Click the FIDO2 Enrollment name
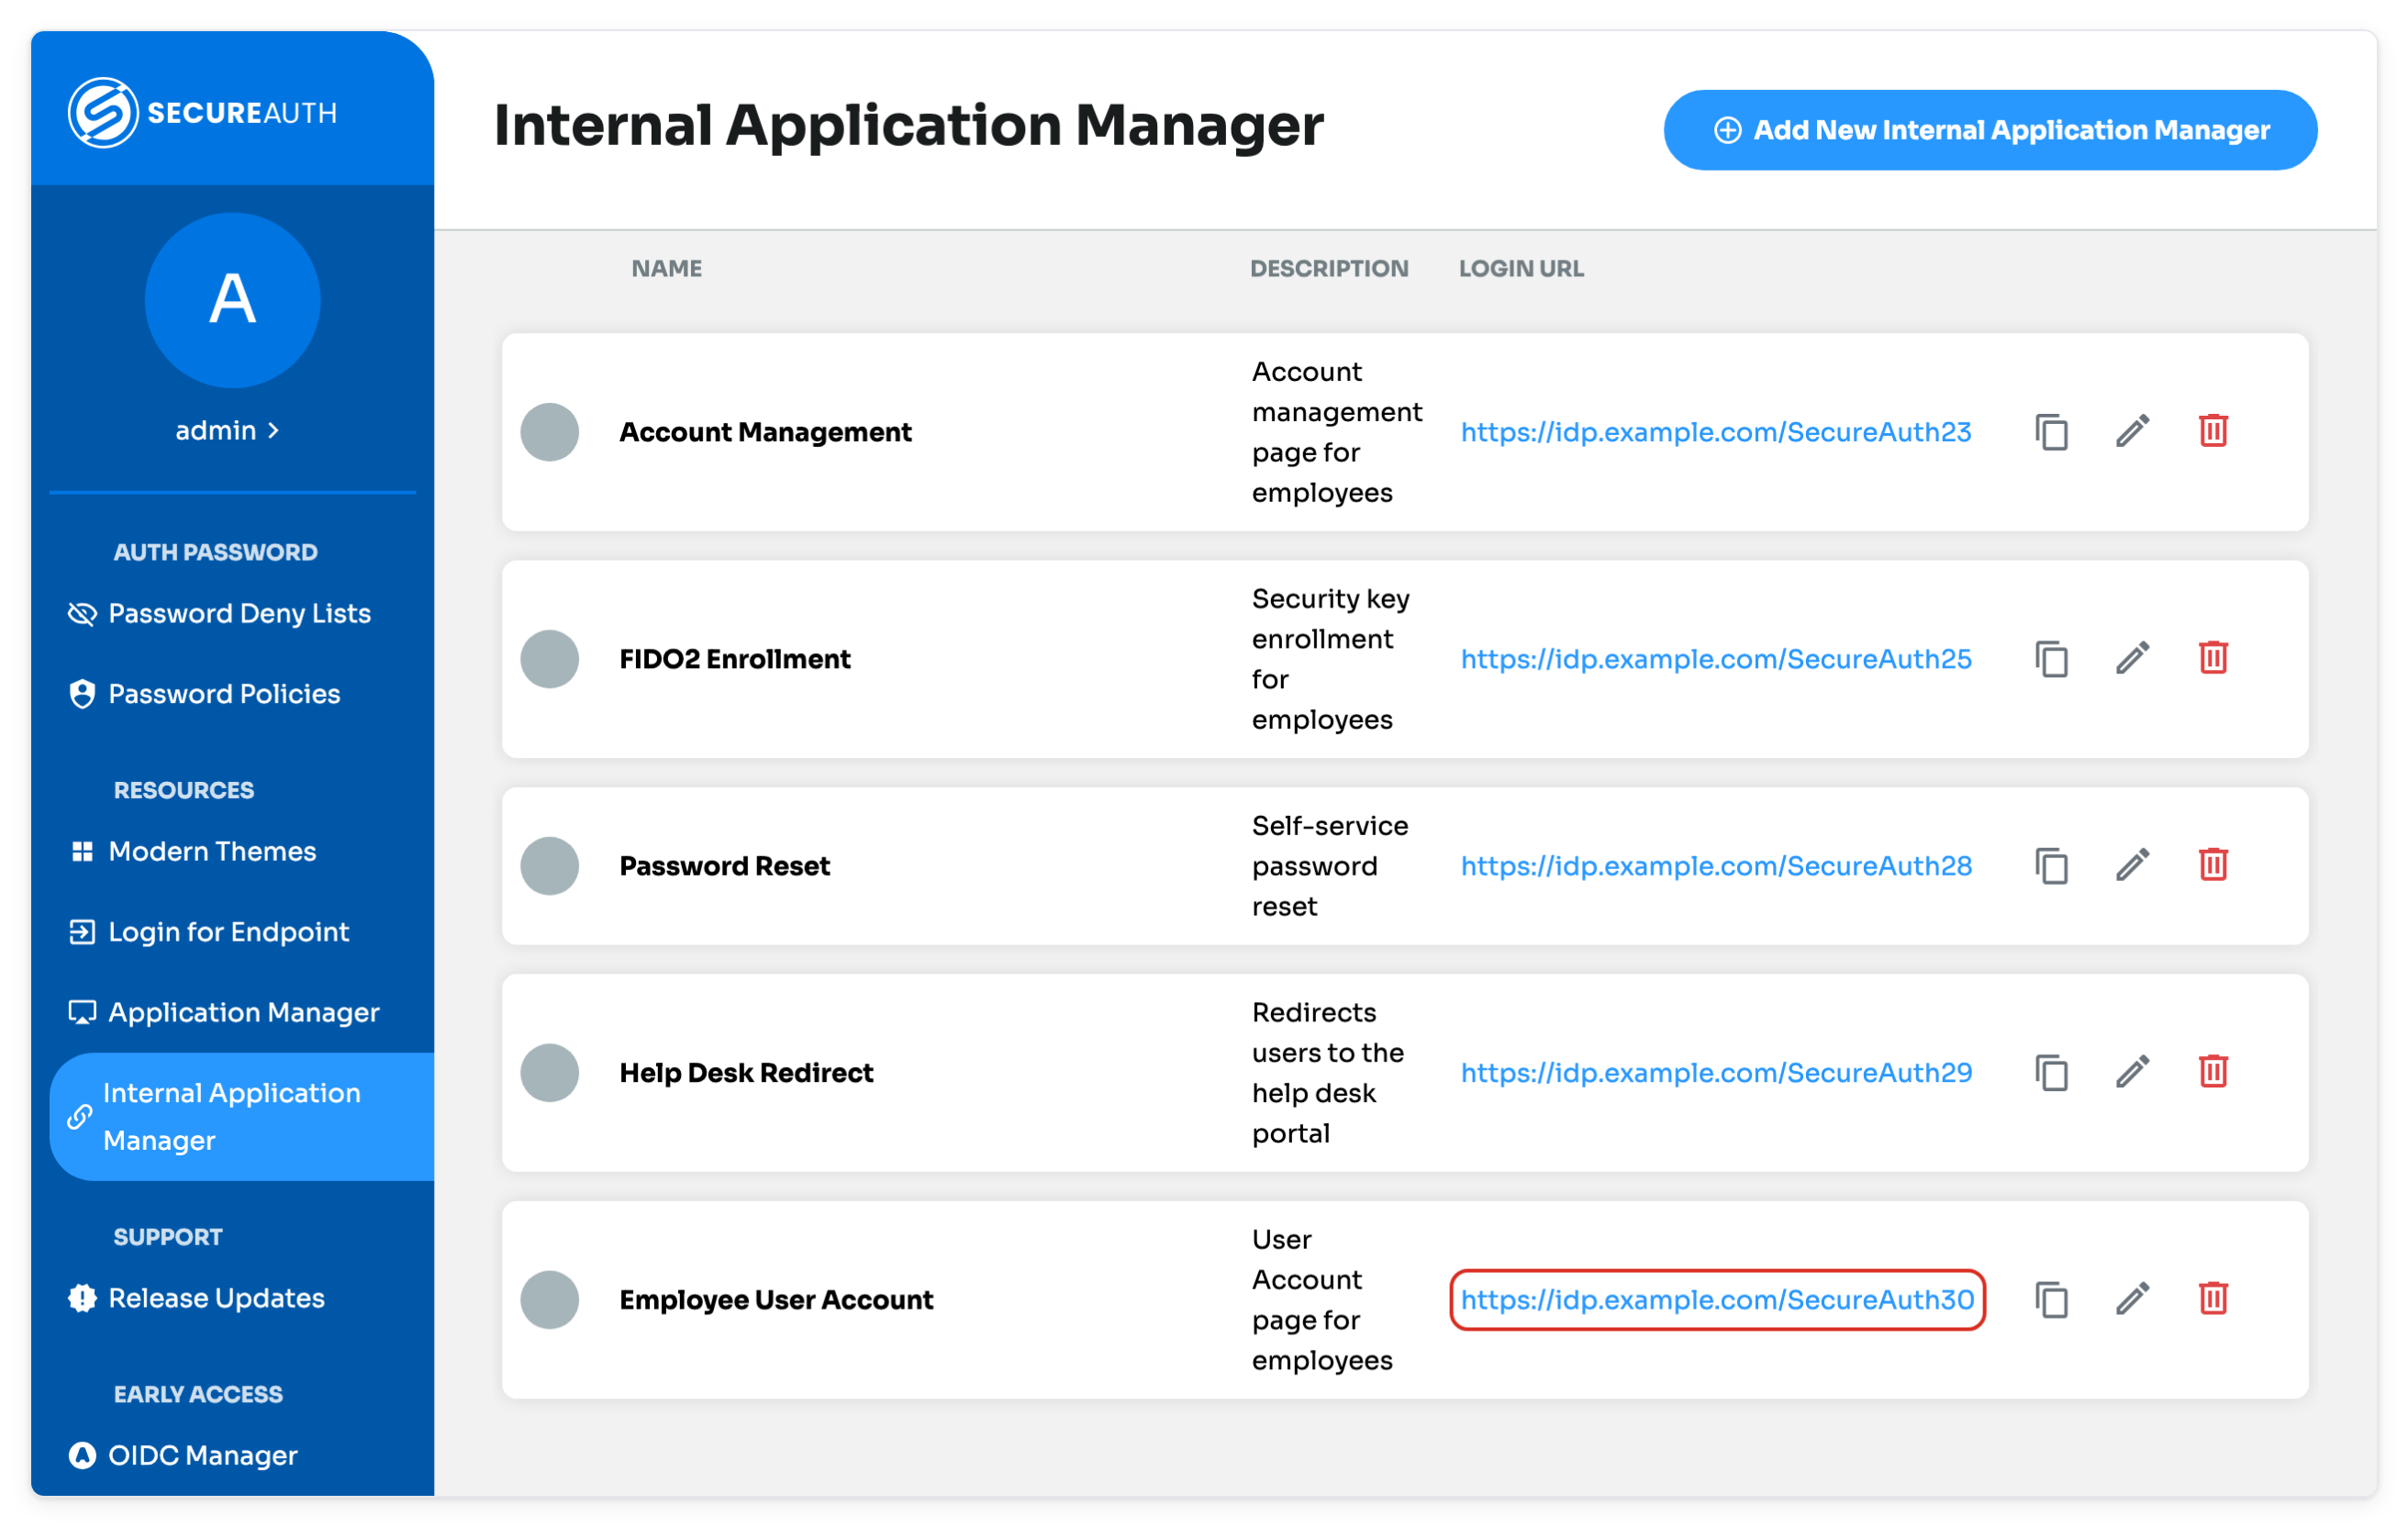 pyautogui.click(x=735, y=659)
